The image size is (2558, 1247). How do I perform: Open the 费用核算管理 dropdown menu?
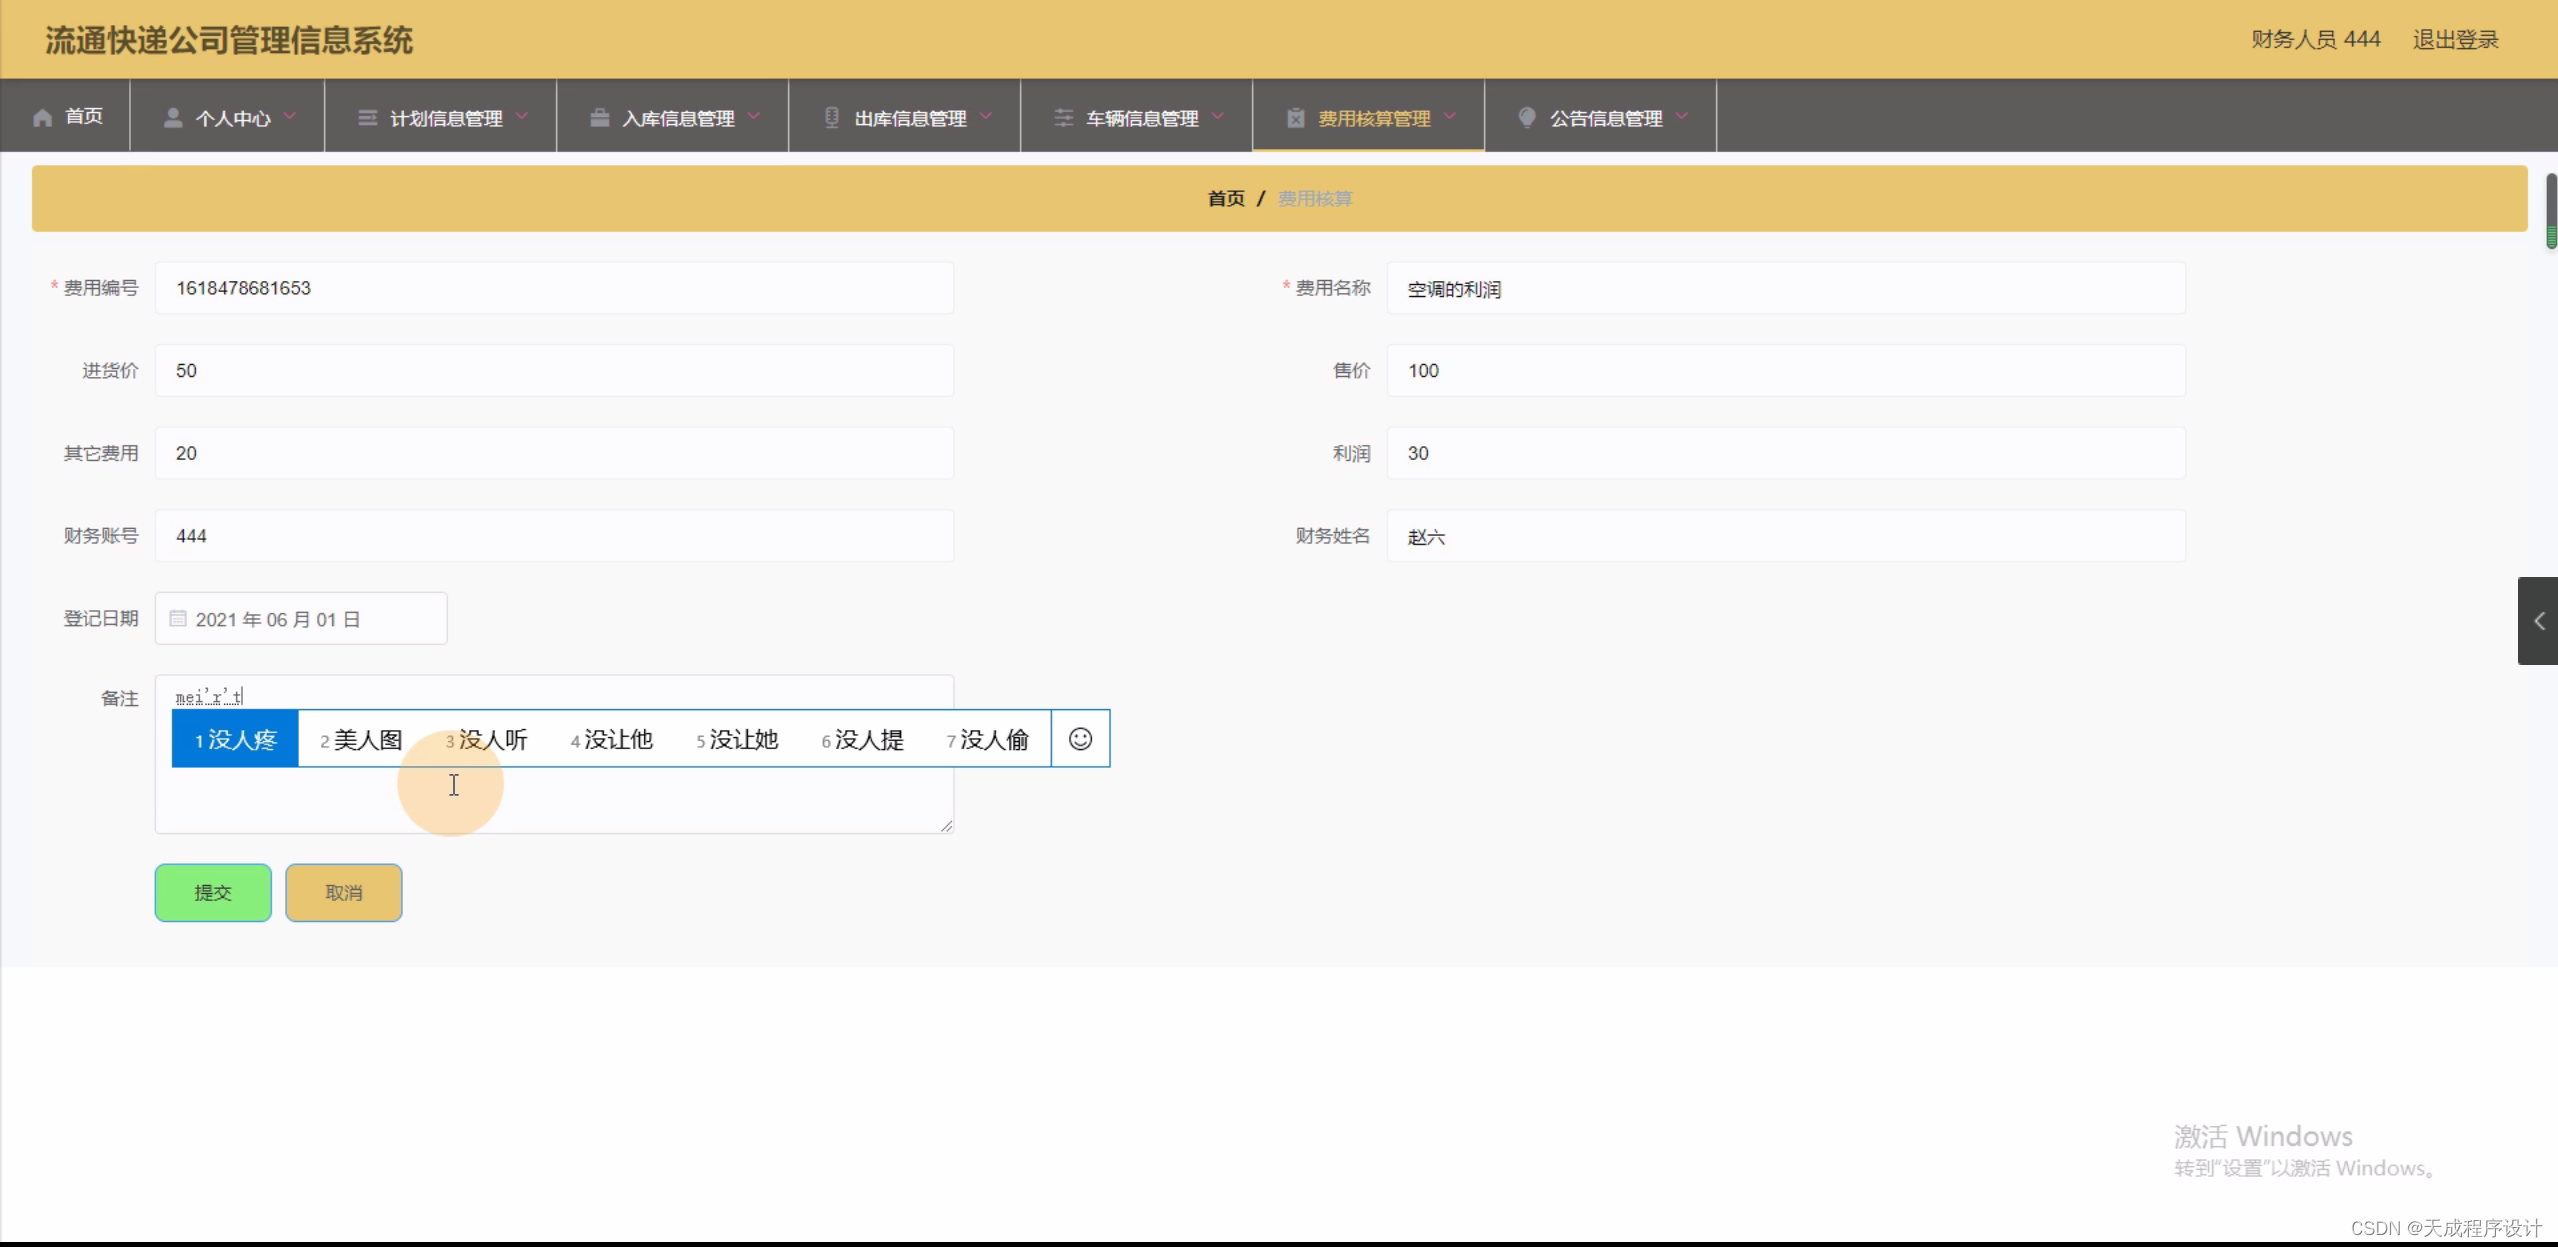click(1453, 117)
